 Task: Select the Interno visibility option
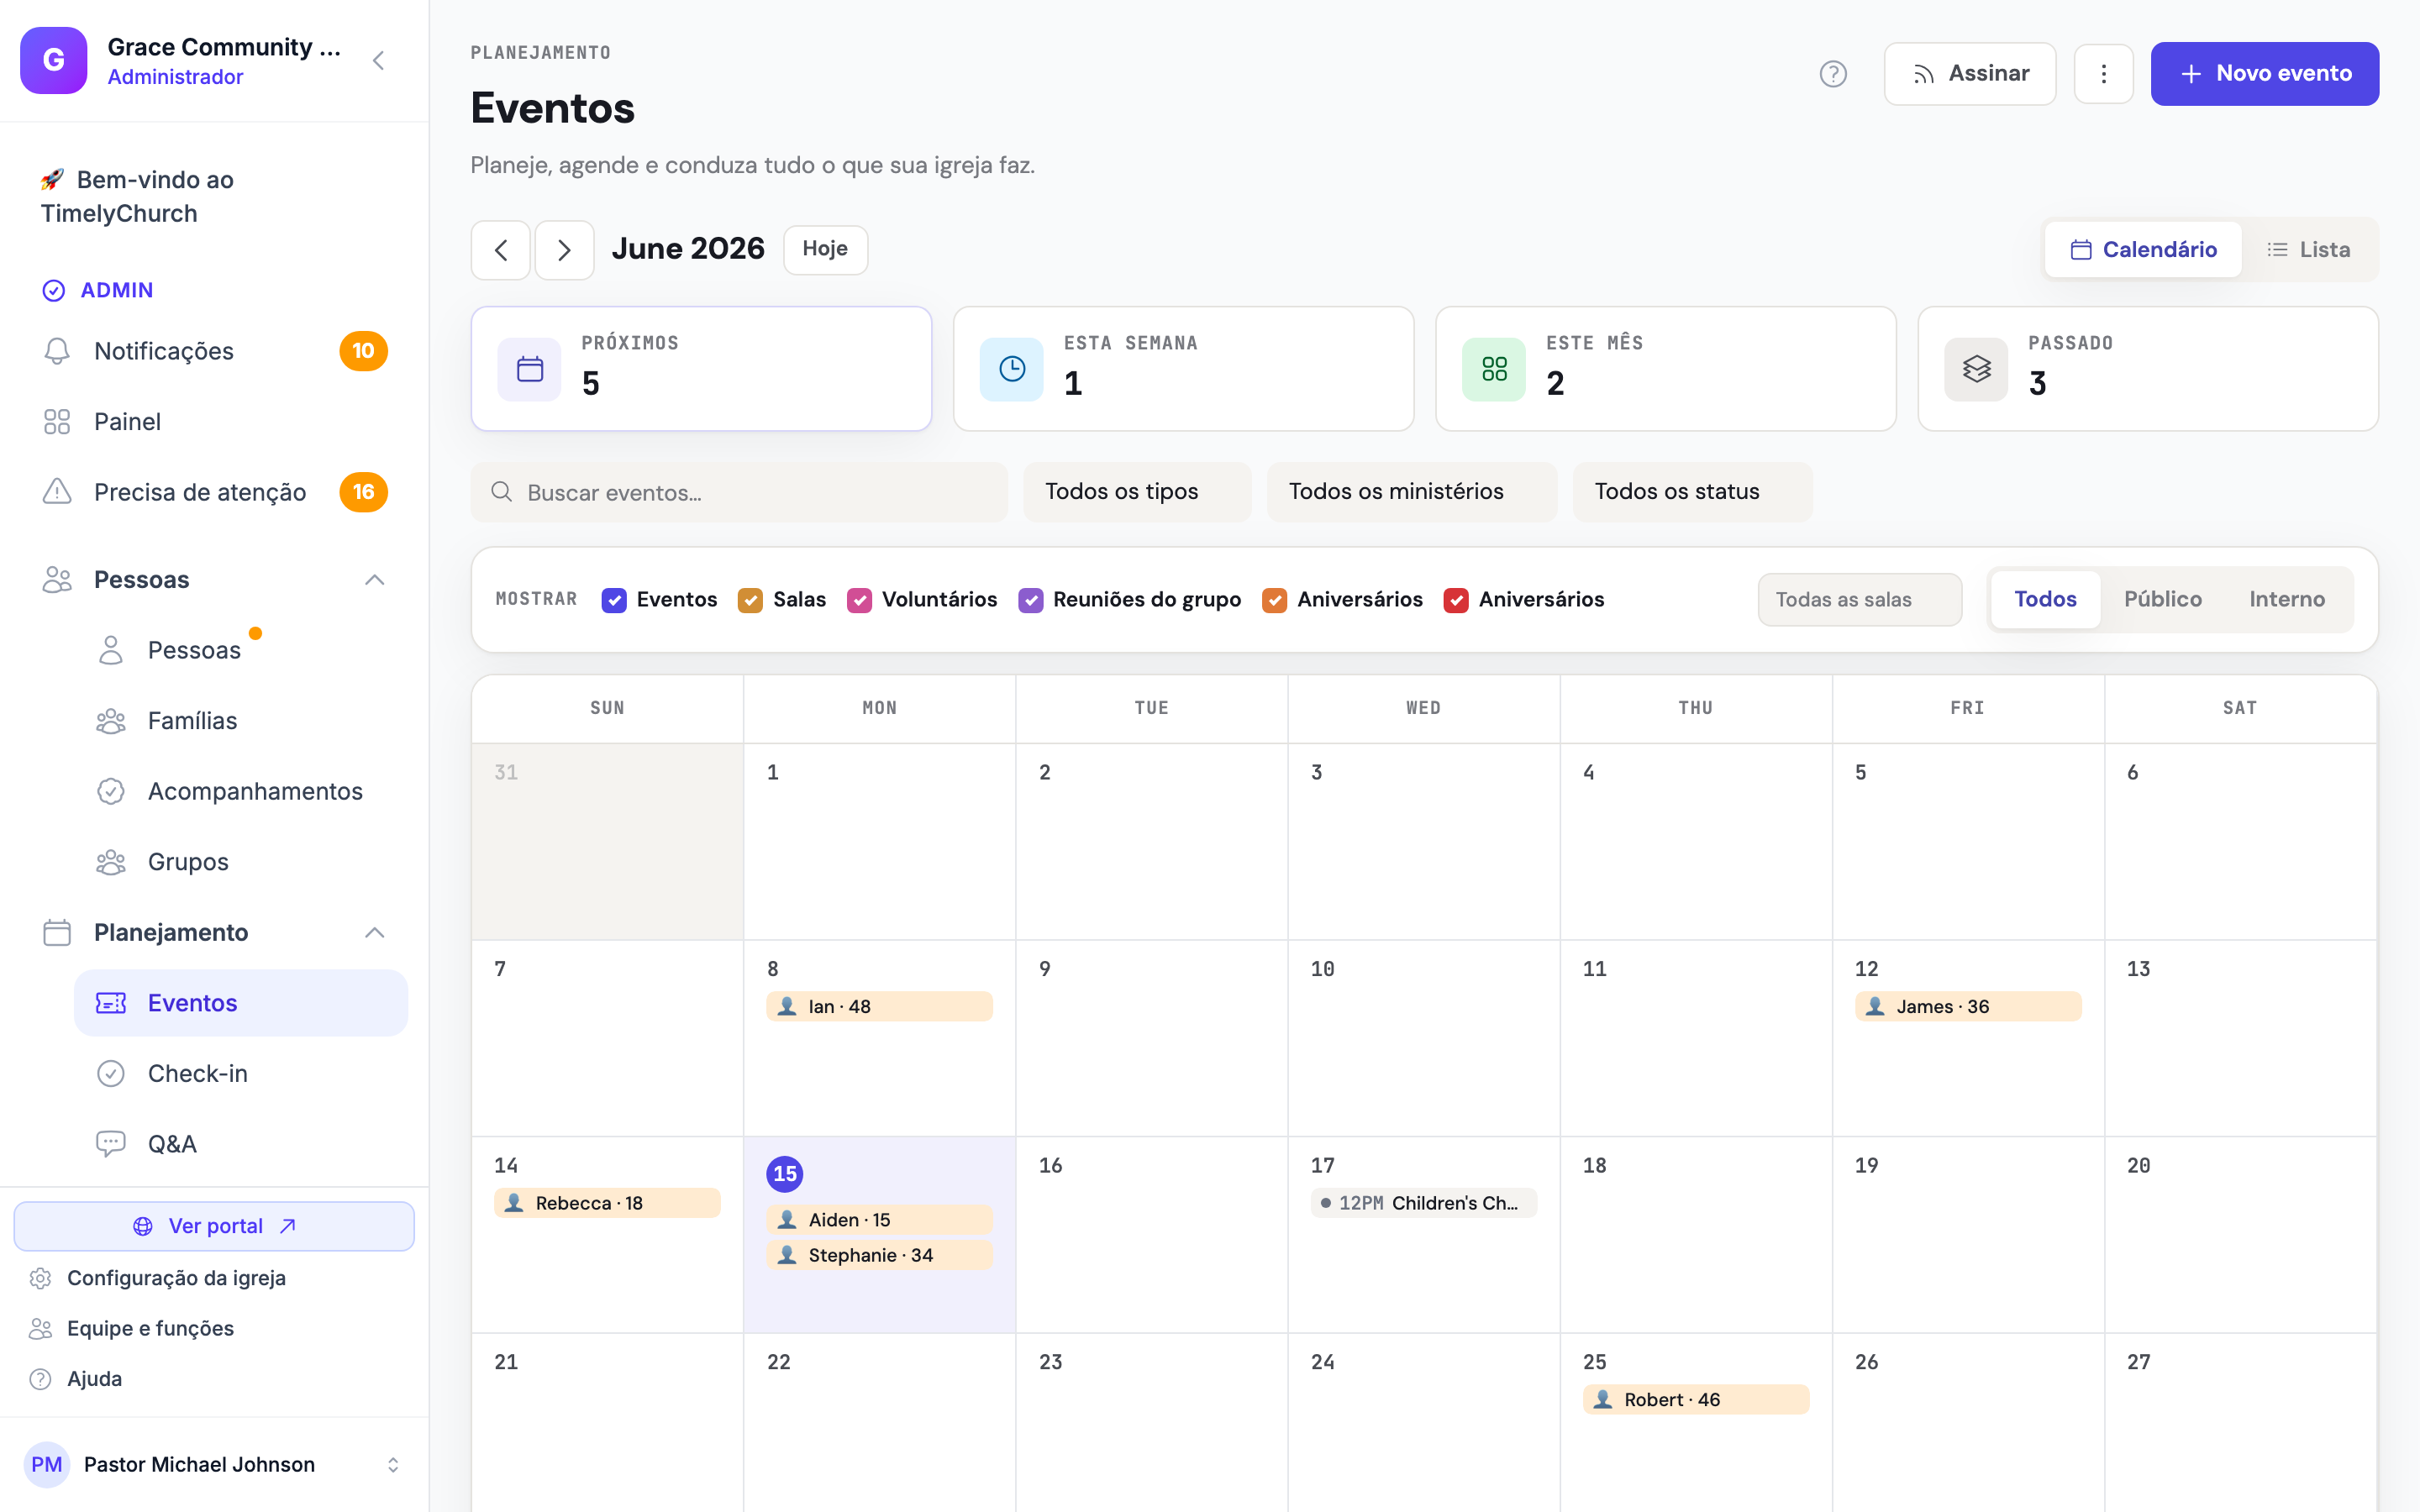(x=2287, y=599)
